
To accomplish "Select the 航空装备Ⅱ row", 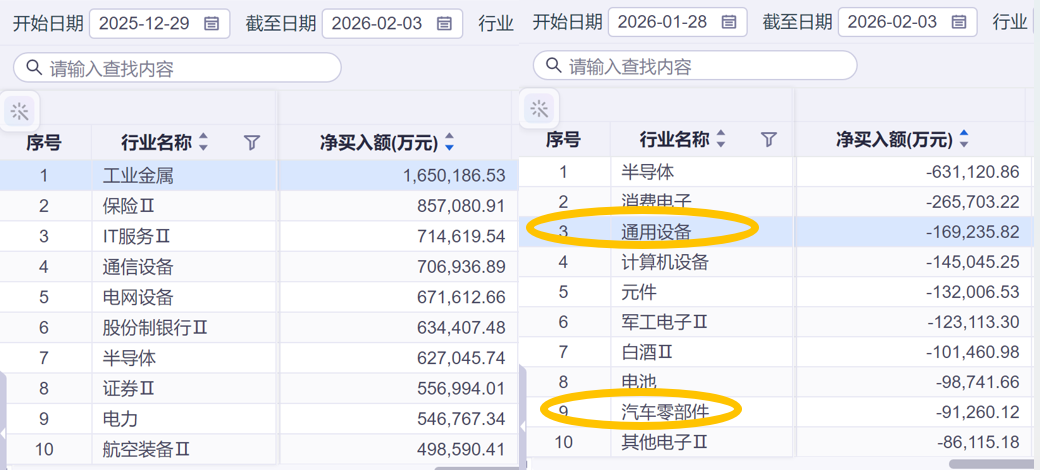I will pos(259,449).
